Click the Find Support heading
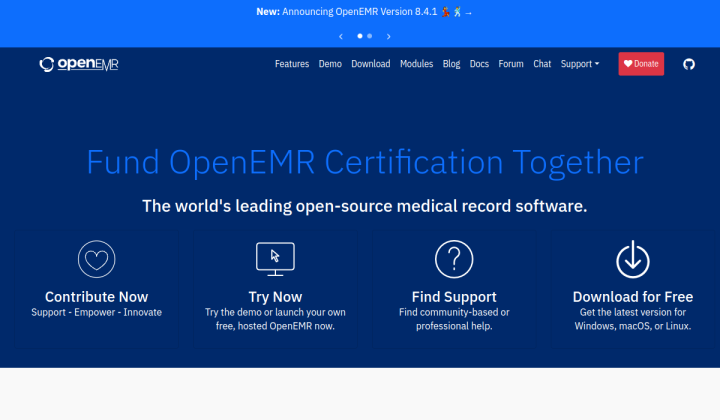This screenshot has height=420, width=720. [454, 297]
